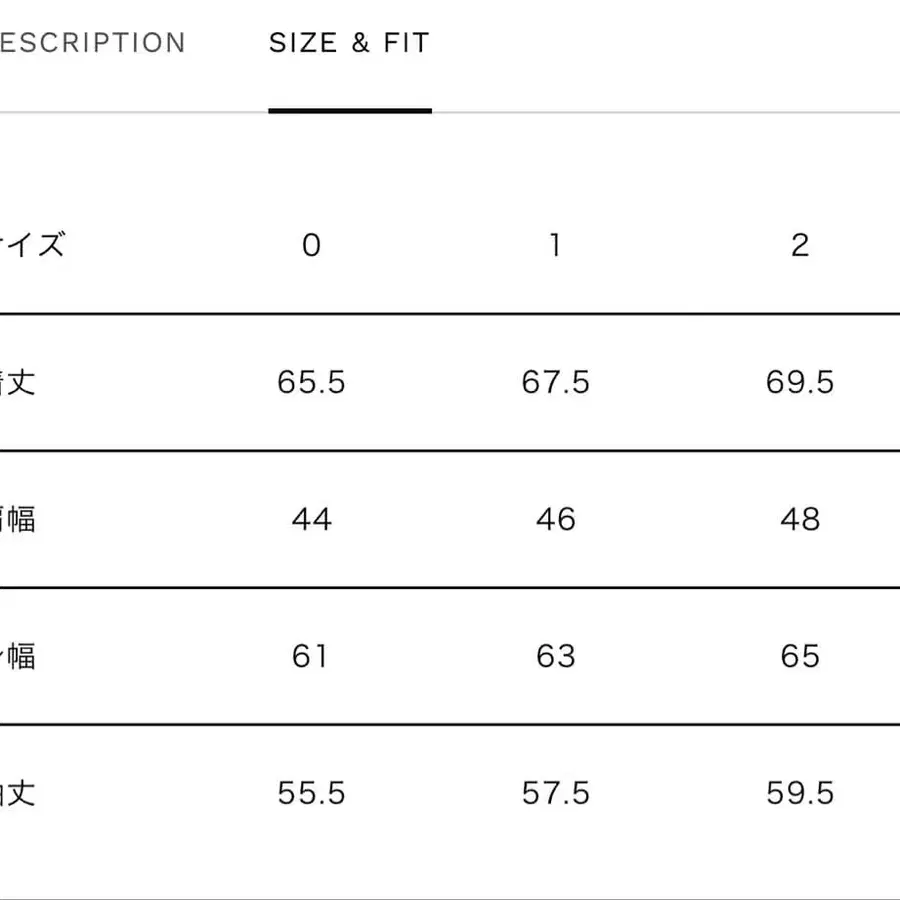
Task: Click the 59.5 sleeve value
Action: (799, 793)
